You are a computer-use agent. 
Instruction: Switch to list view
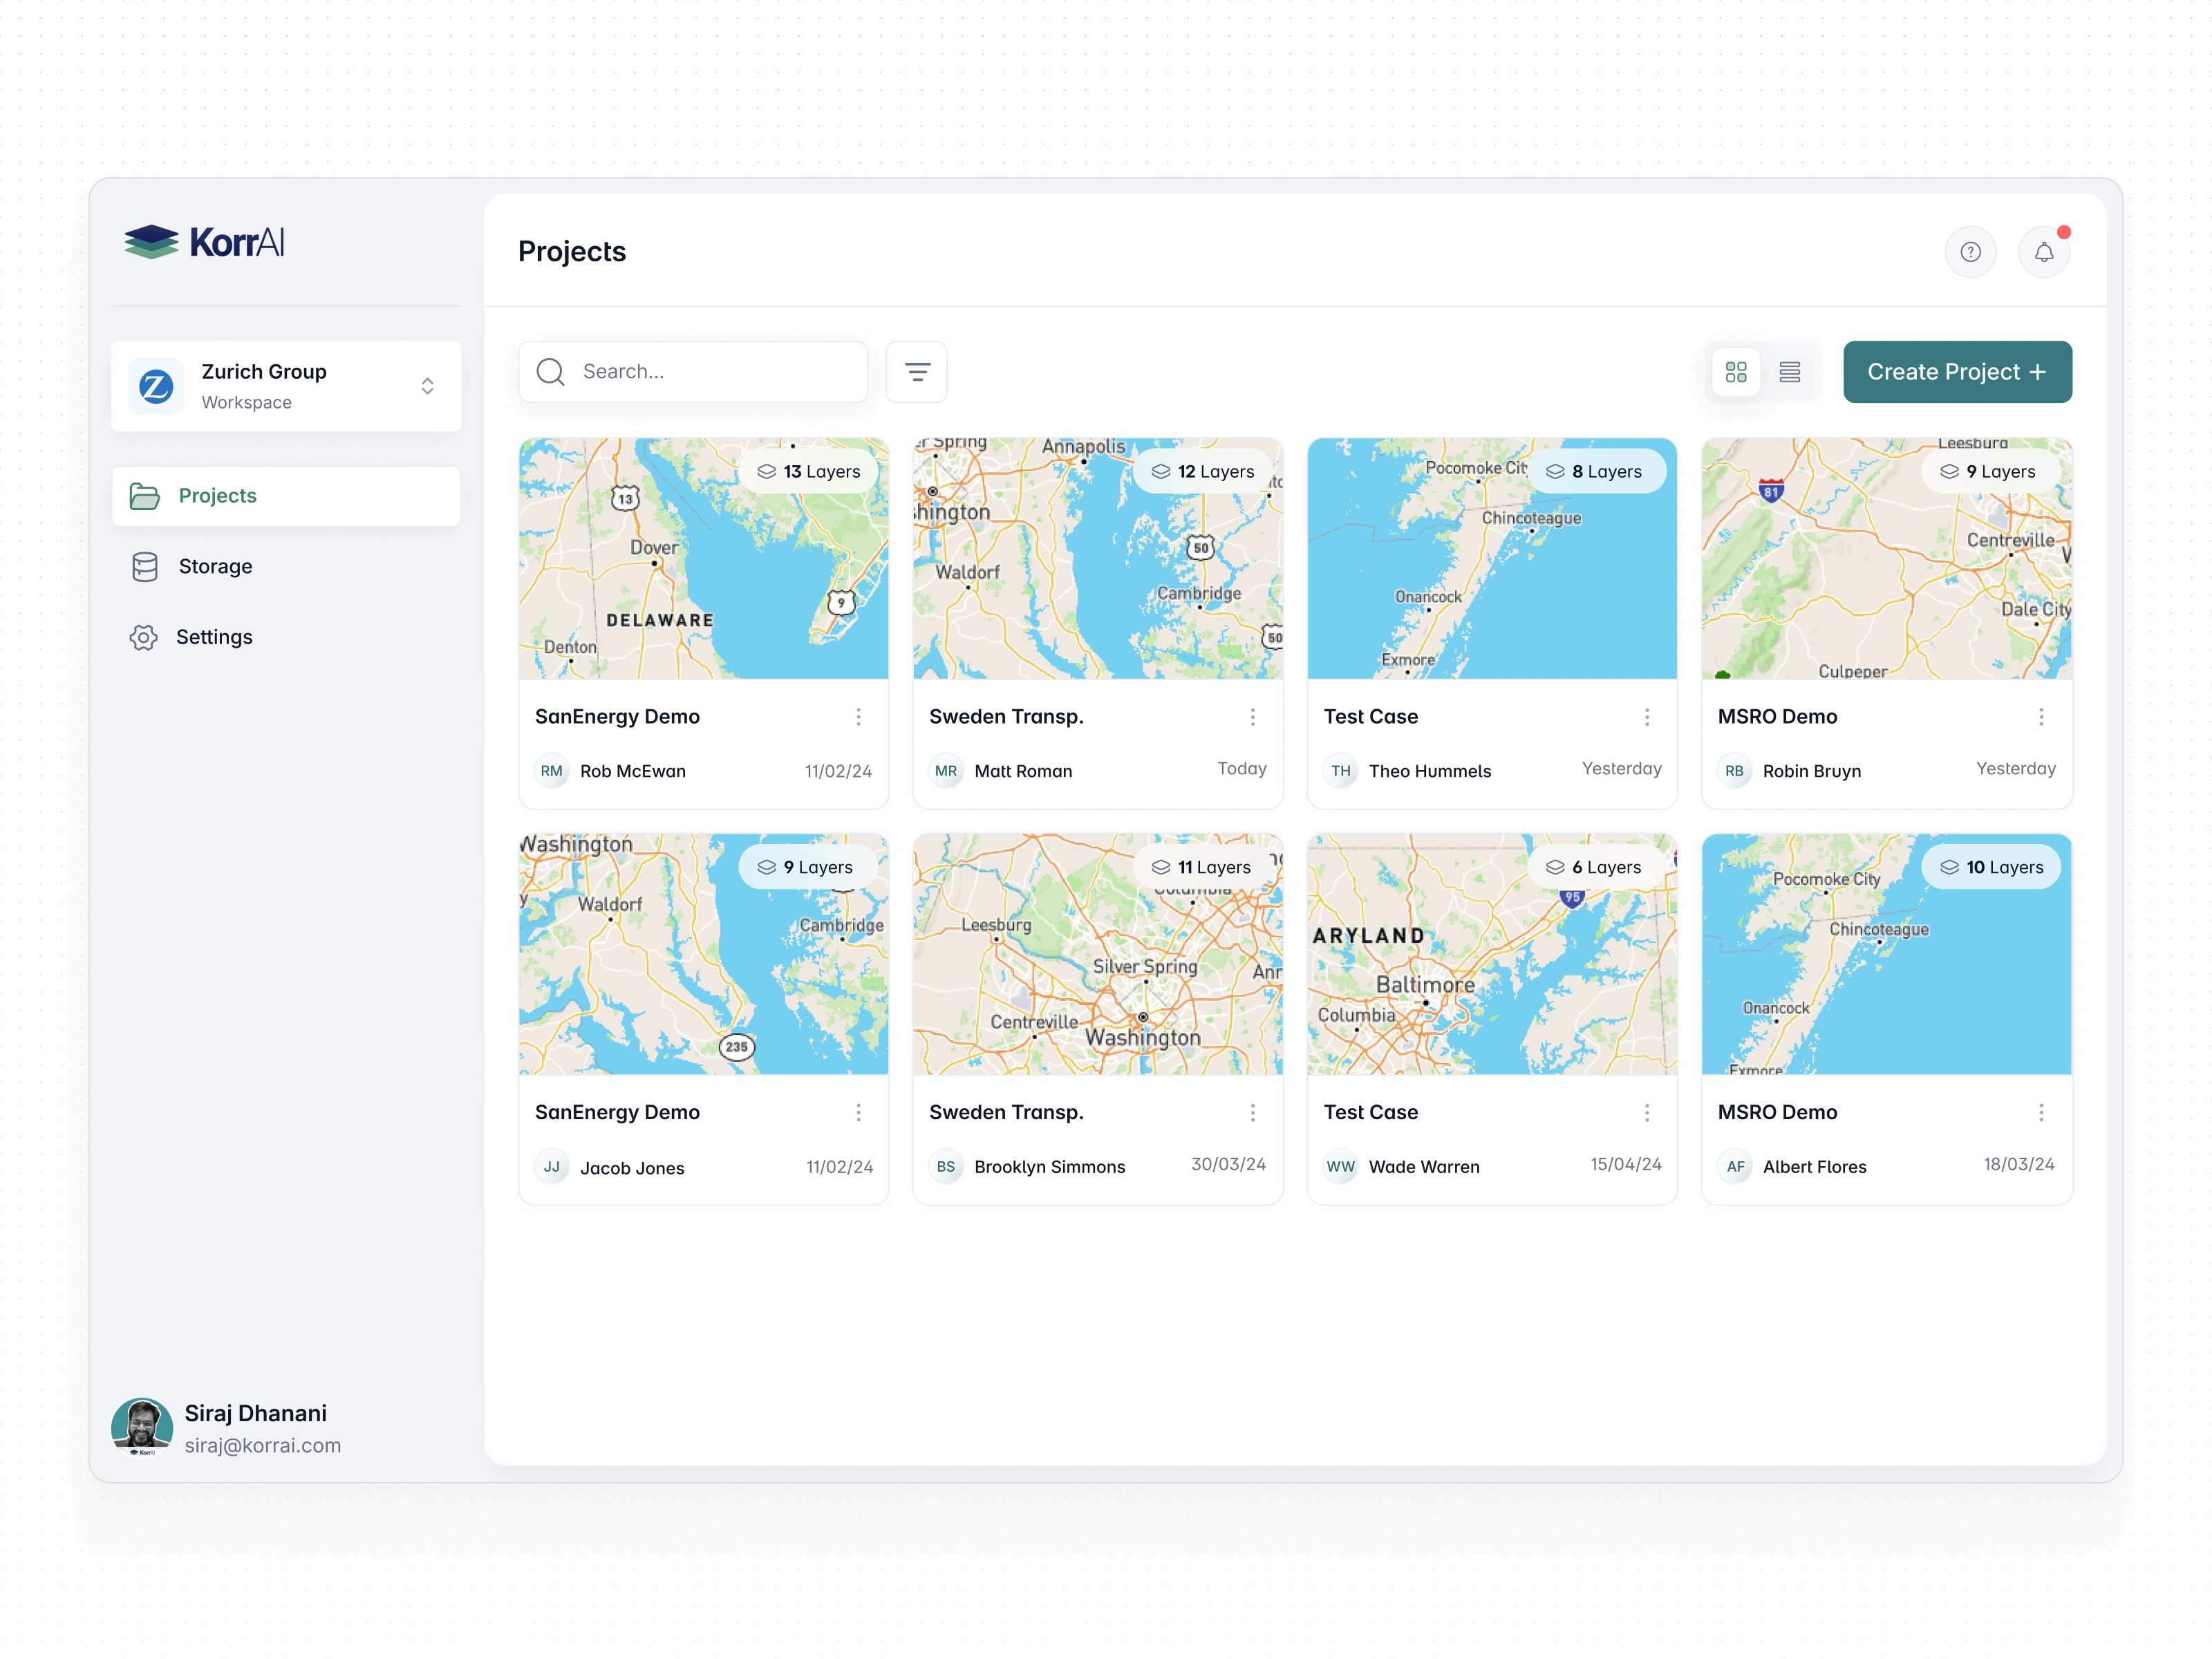point(1790,372)
